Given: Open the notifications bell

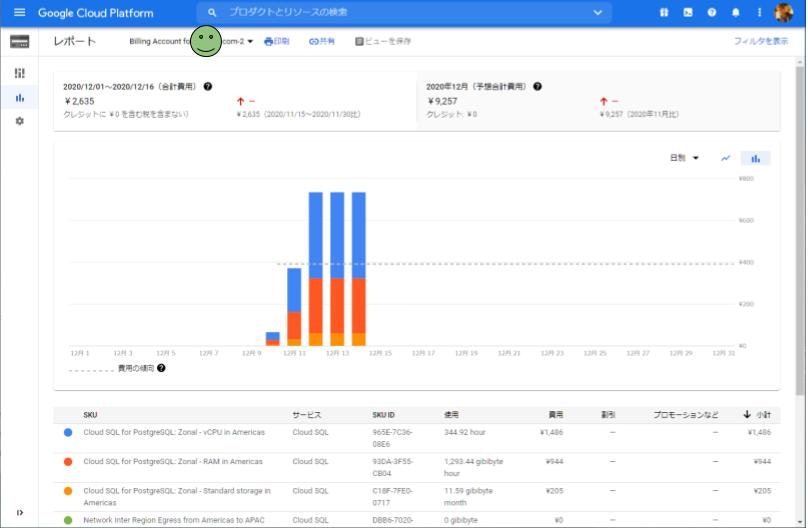Looking at the screenshot, I should 735,12.
